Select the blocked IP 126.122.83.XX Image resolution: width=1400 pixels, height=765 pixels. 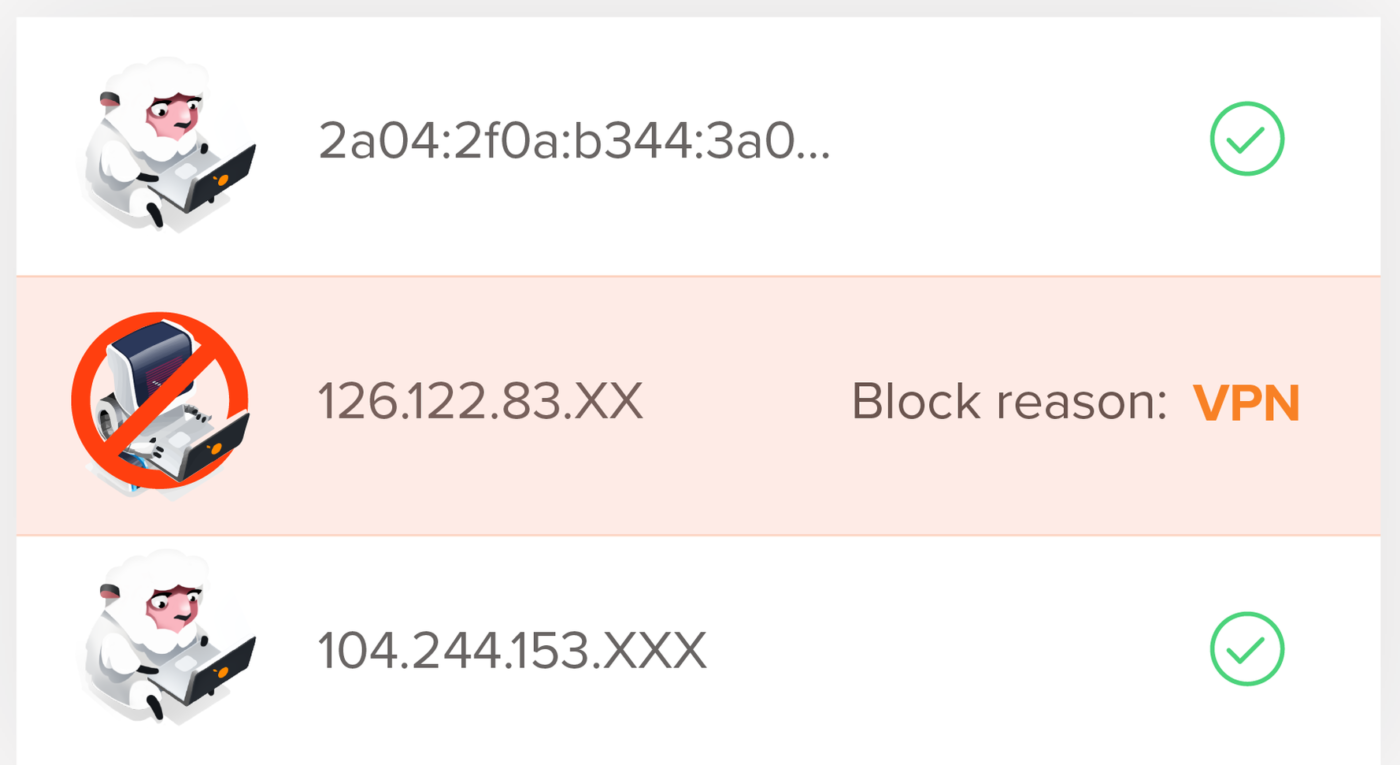(480, 402)
